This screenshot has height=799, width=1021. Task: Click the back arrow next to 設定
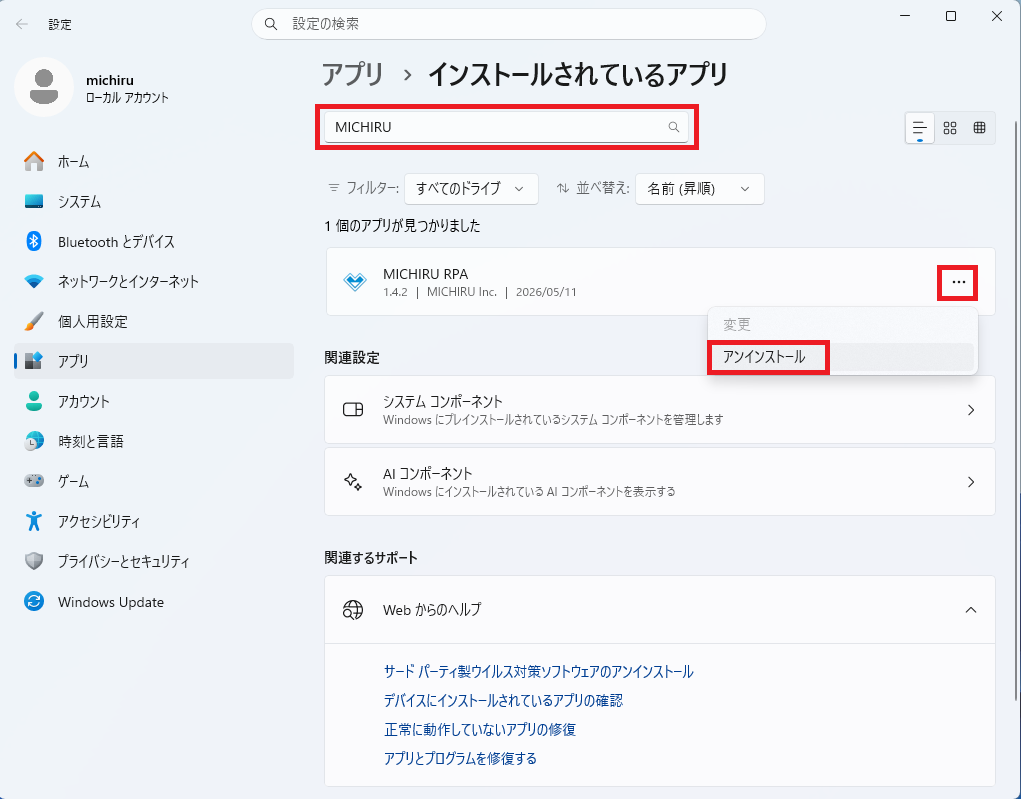coord(22,24)
